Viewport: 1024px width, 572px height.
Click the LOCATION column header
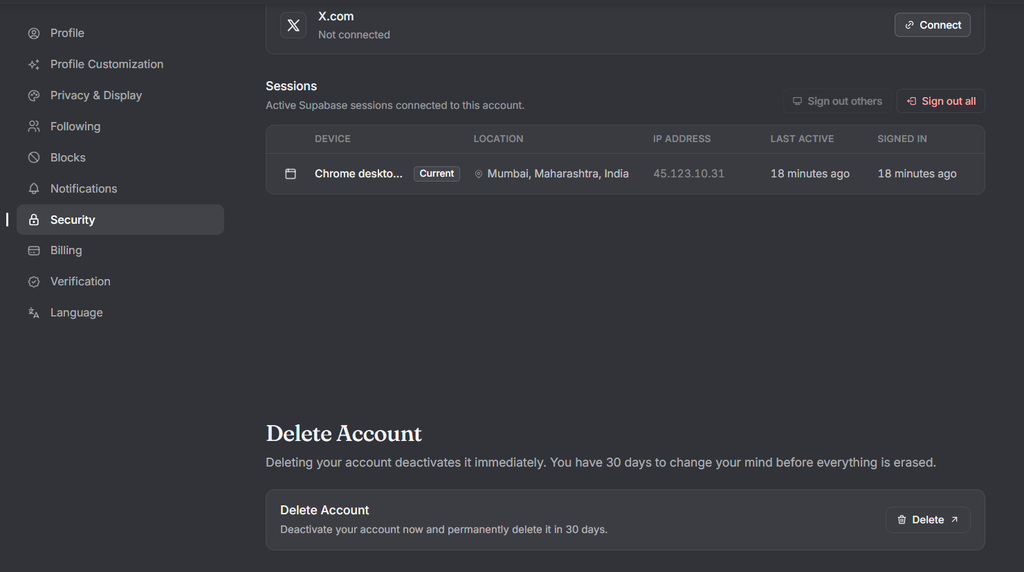[498, 139]
